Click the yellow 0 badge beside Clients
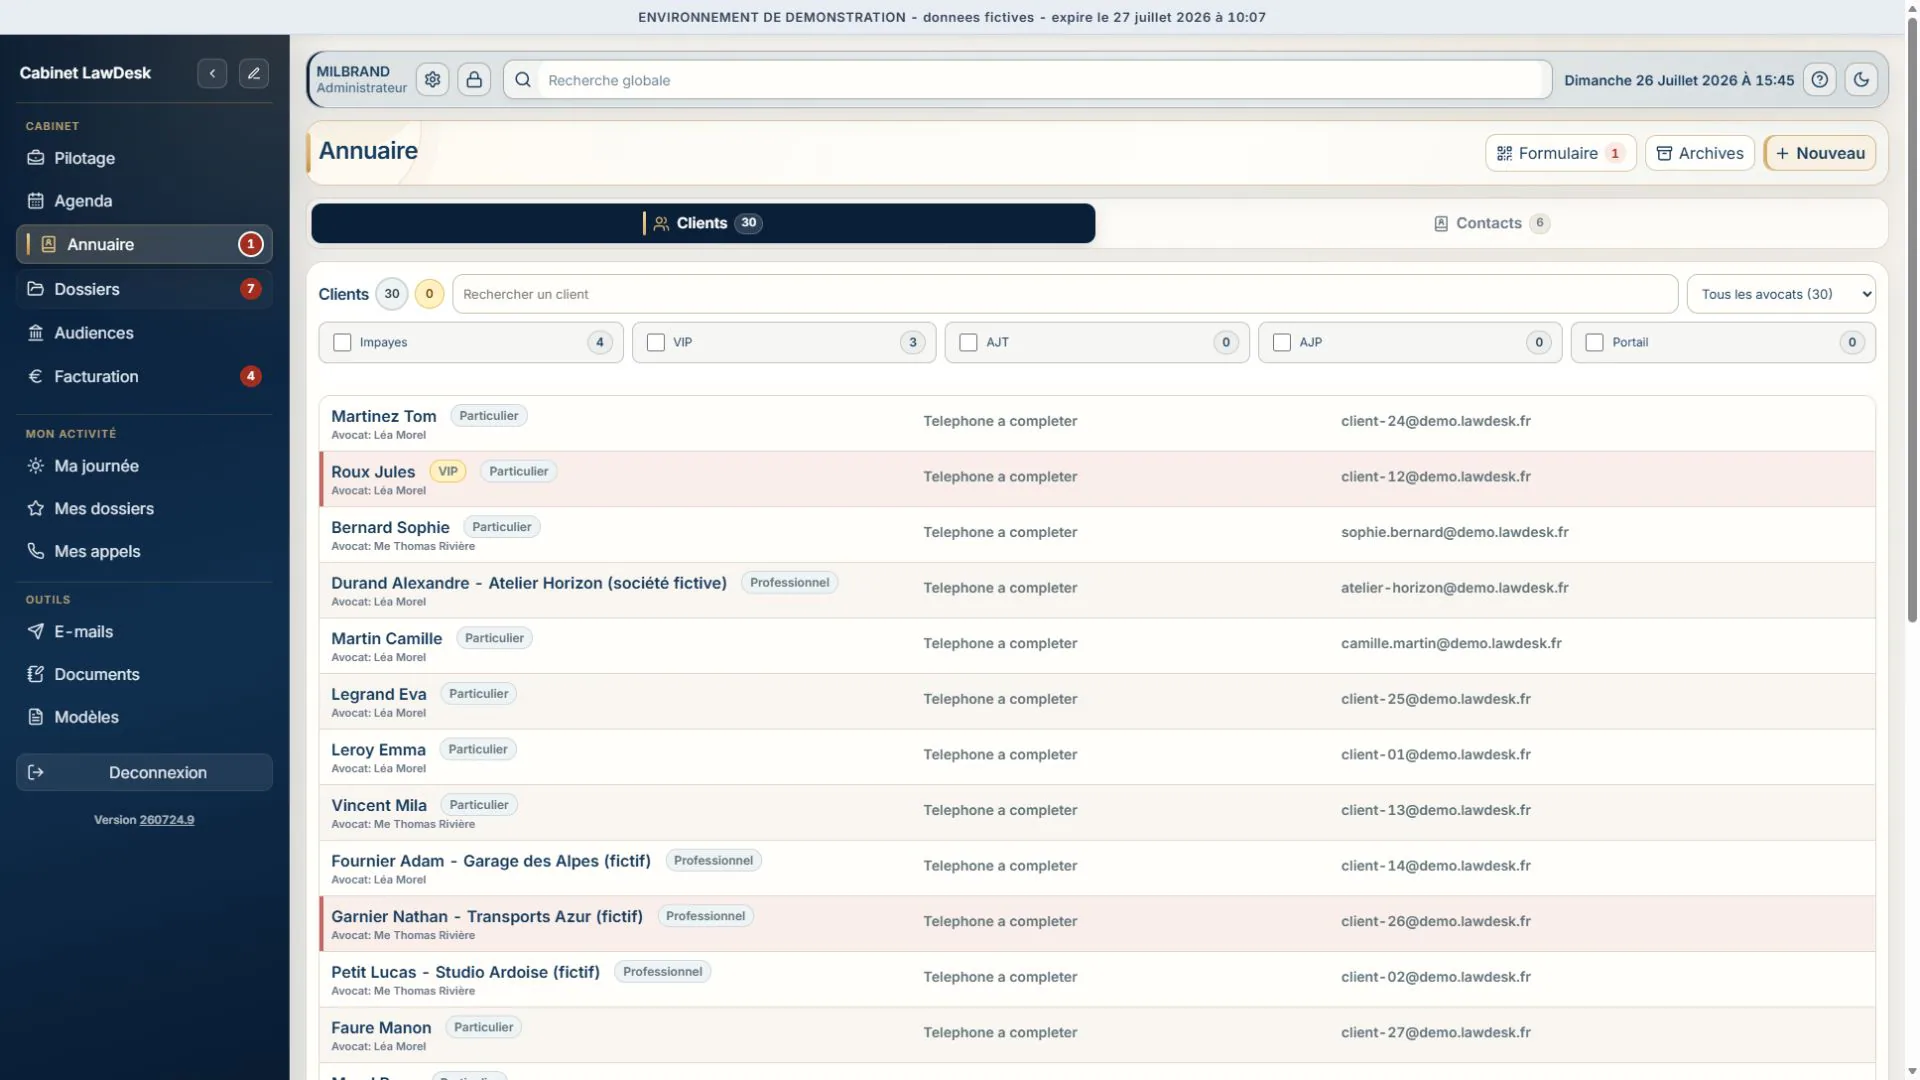The width and height of the screenshot is (1920, 1080). 429,294
